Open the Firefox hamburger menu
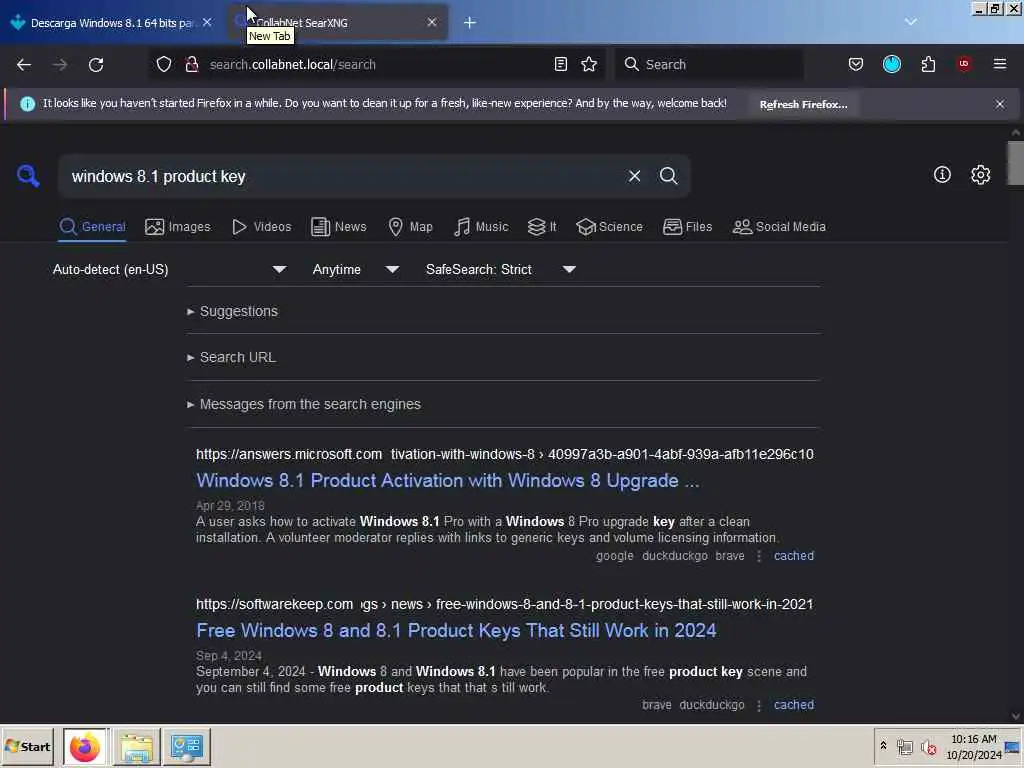The height and width of the screenshot is (768, 1024). pos(1000,64)
